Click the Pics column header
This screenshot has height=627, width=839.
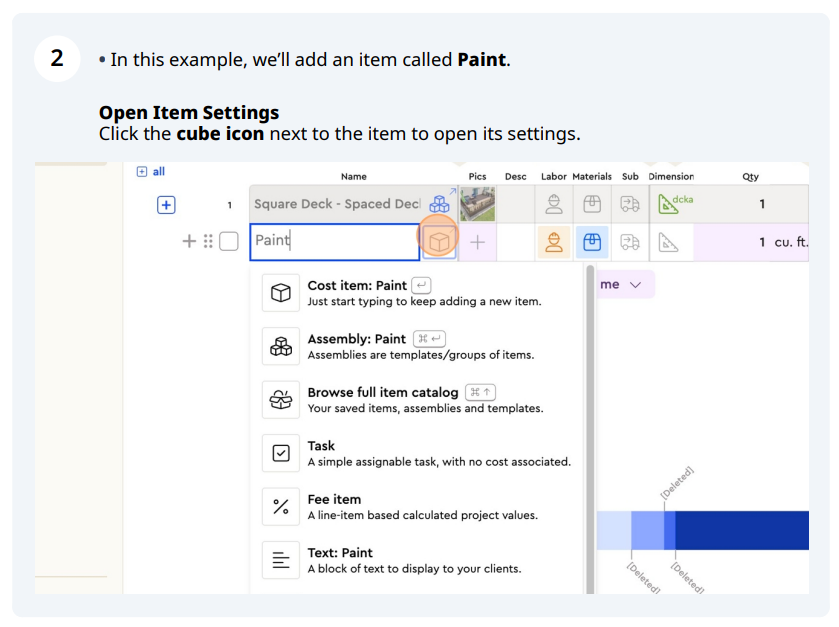point(477,177)
